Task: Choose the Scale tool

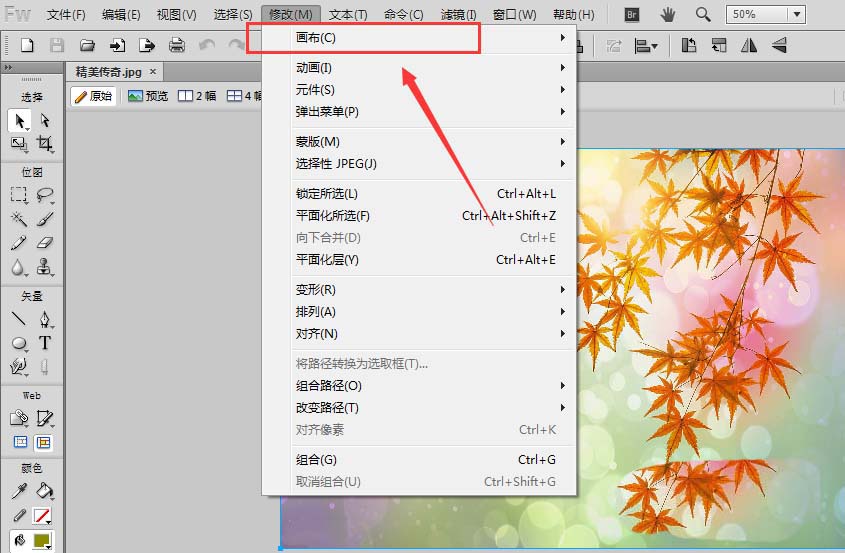Action: 19,144
